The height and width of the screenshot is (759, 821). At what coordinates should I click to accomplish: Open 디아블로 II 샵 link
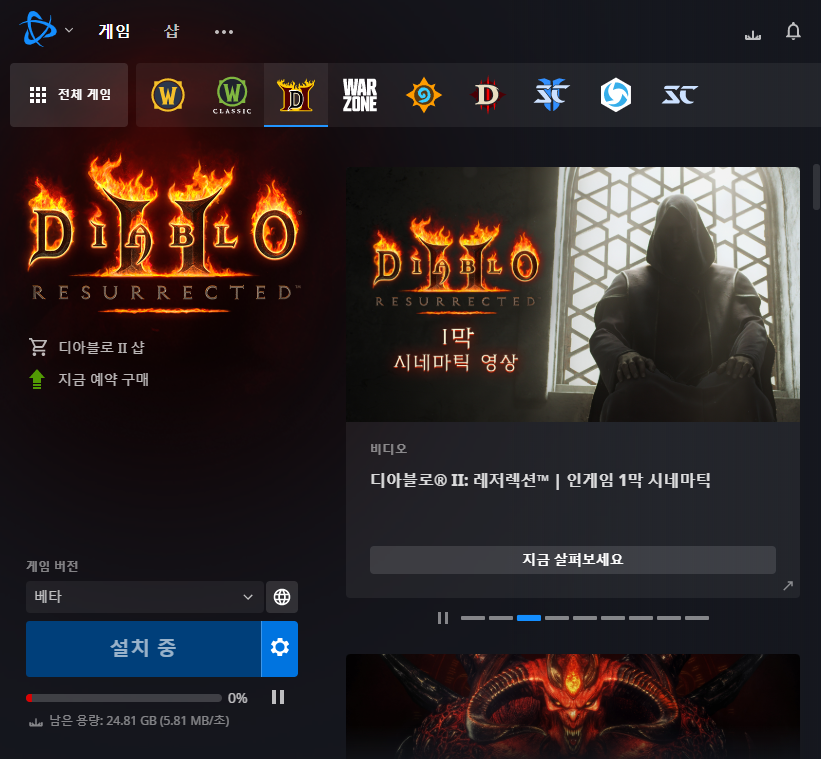coord(102,348)
